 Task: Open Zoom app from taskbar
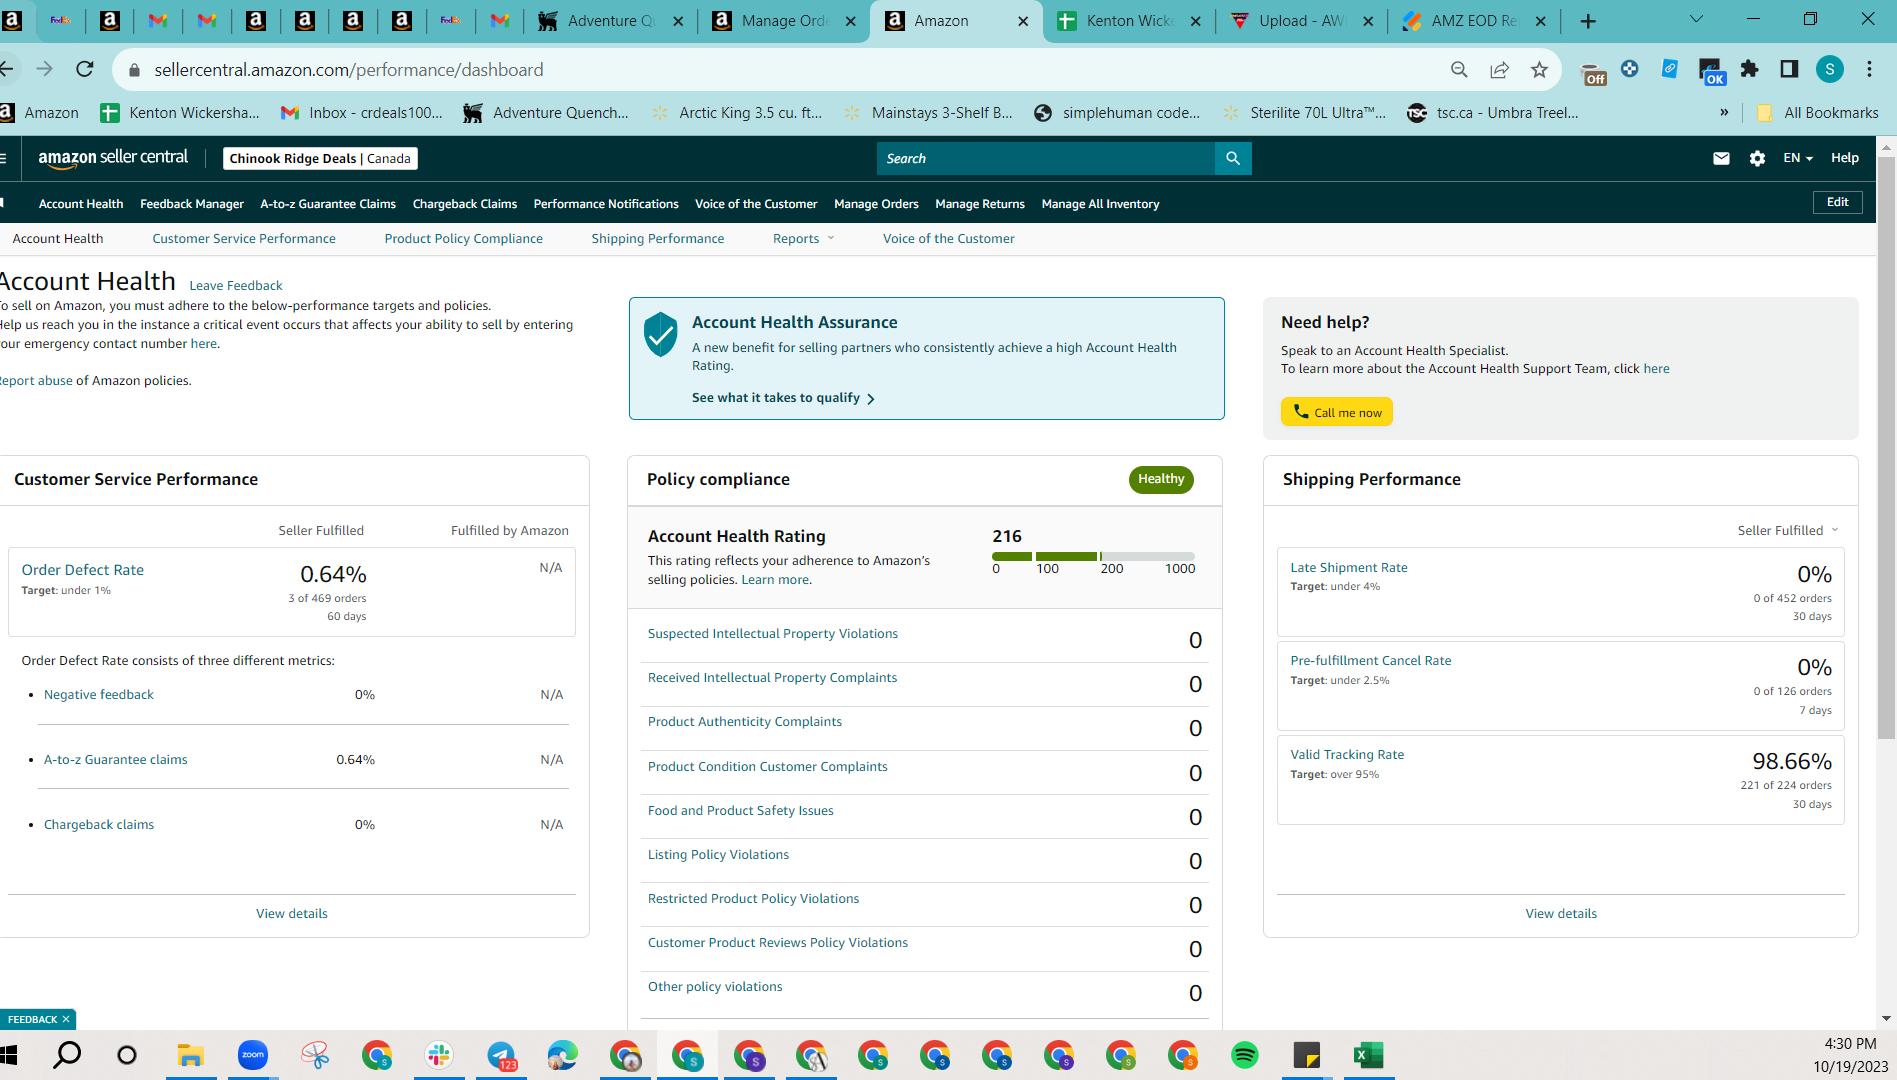pyautogui.click(x=253, y=1055)
